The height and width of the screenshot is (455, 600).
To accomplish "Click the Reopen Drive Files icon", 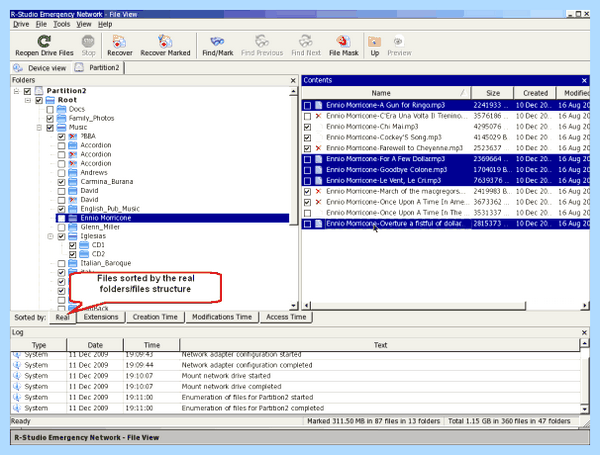I will click(44, 41).
